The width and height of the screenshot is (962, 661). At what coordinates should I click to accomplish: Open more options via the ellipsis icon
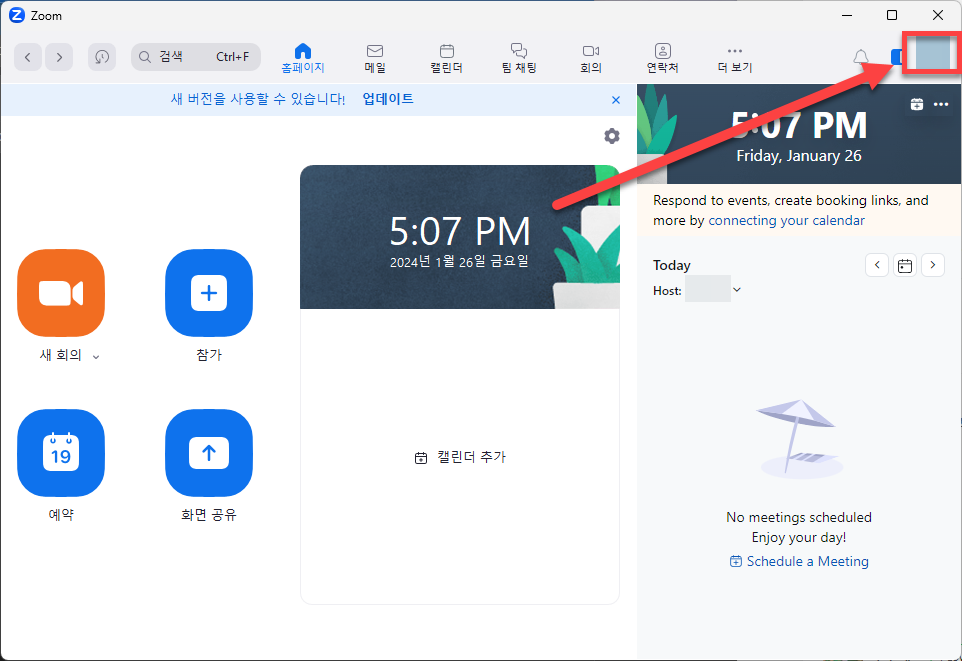(x=941, y=104)
